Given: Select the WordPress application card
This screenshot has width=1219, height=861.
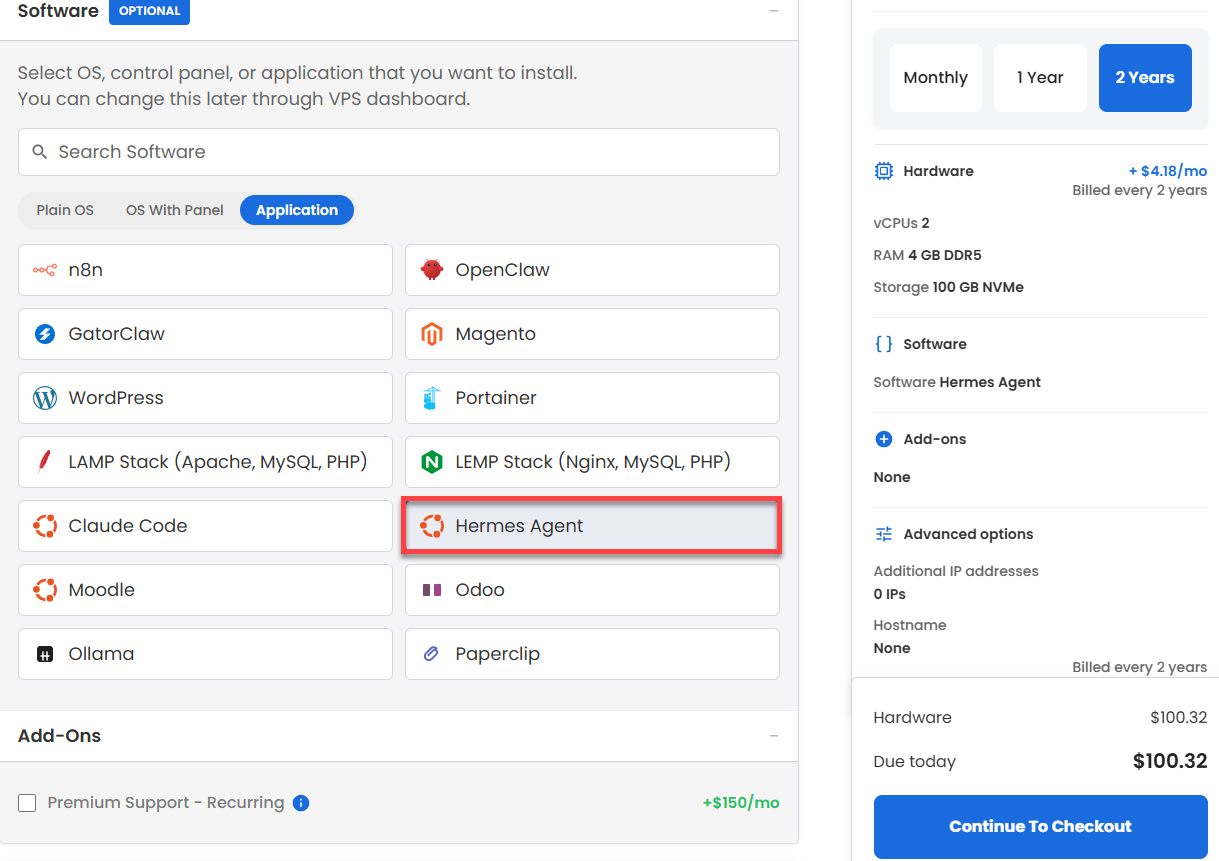Looking at the screenshot, I should 205,398.
